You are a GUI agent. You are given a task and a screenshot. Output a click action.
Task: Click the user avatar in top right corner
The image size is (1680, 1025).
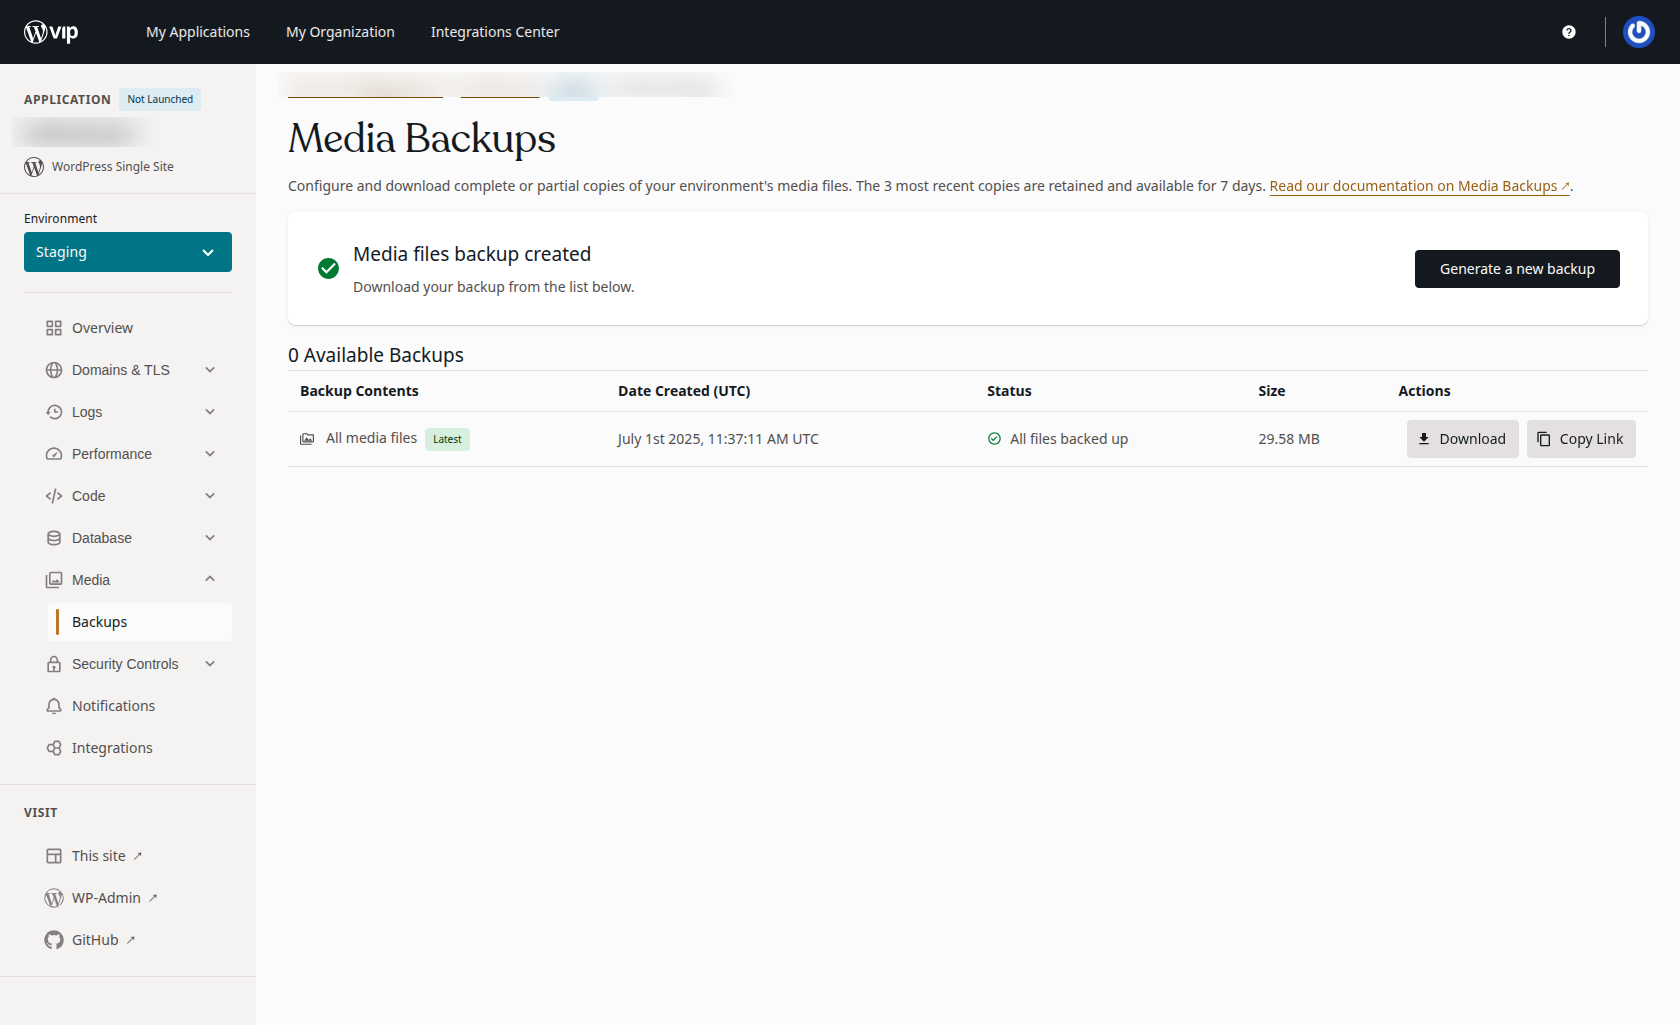[1638, 31]
